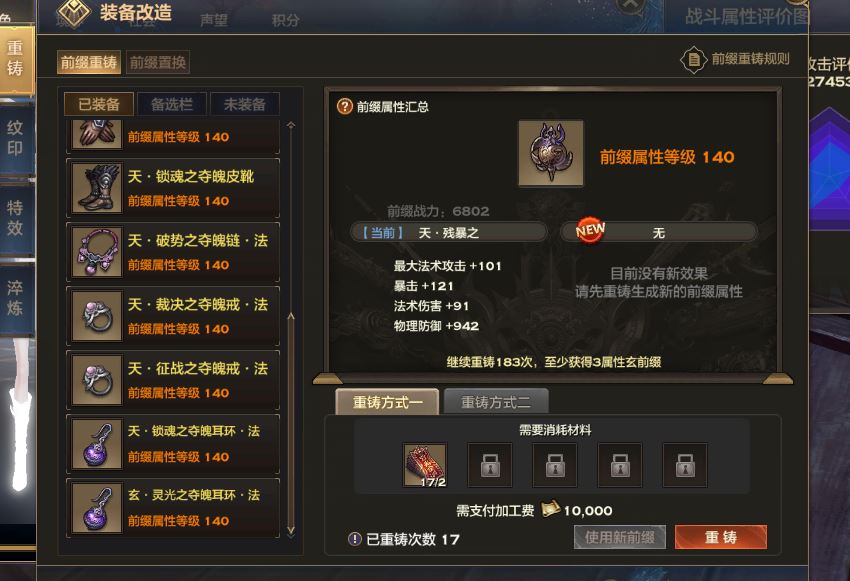Viewport: 850px width, 581px height.
Task: Click the last locked material slot
Action: 685,465
